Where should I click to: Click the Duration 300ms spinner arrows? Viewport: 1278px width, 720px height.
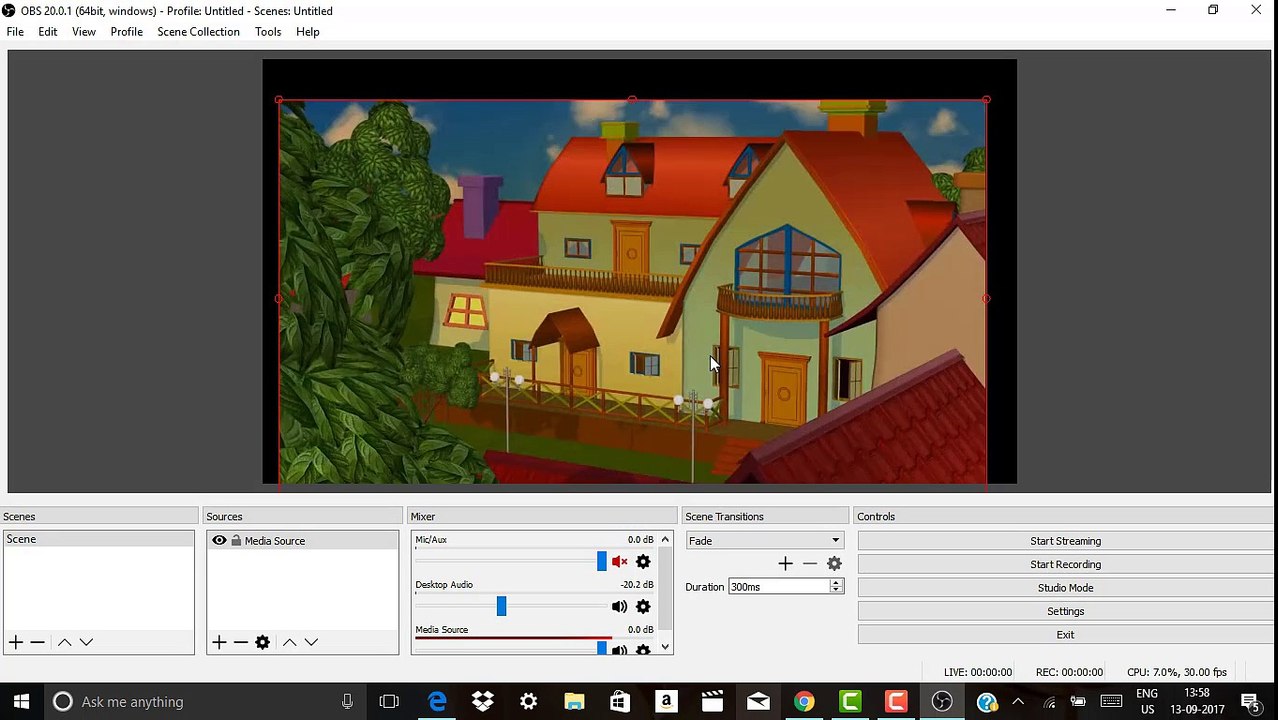[x=835, y=587]
